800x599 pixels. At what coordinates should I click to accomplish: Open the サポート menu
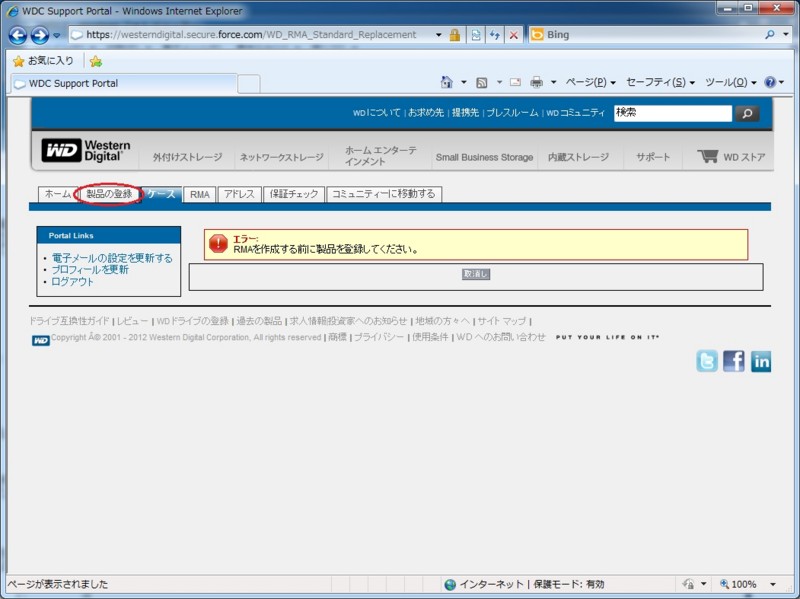tap(653, 157)
